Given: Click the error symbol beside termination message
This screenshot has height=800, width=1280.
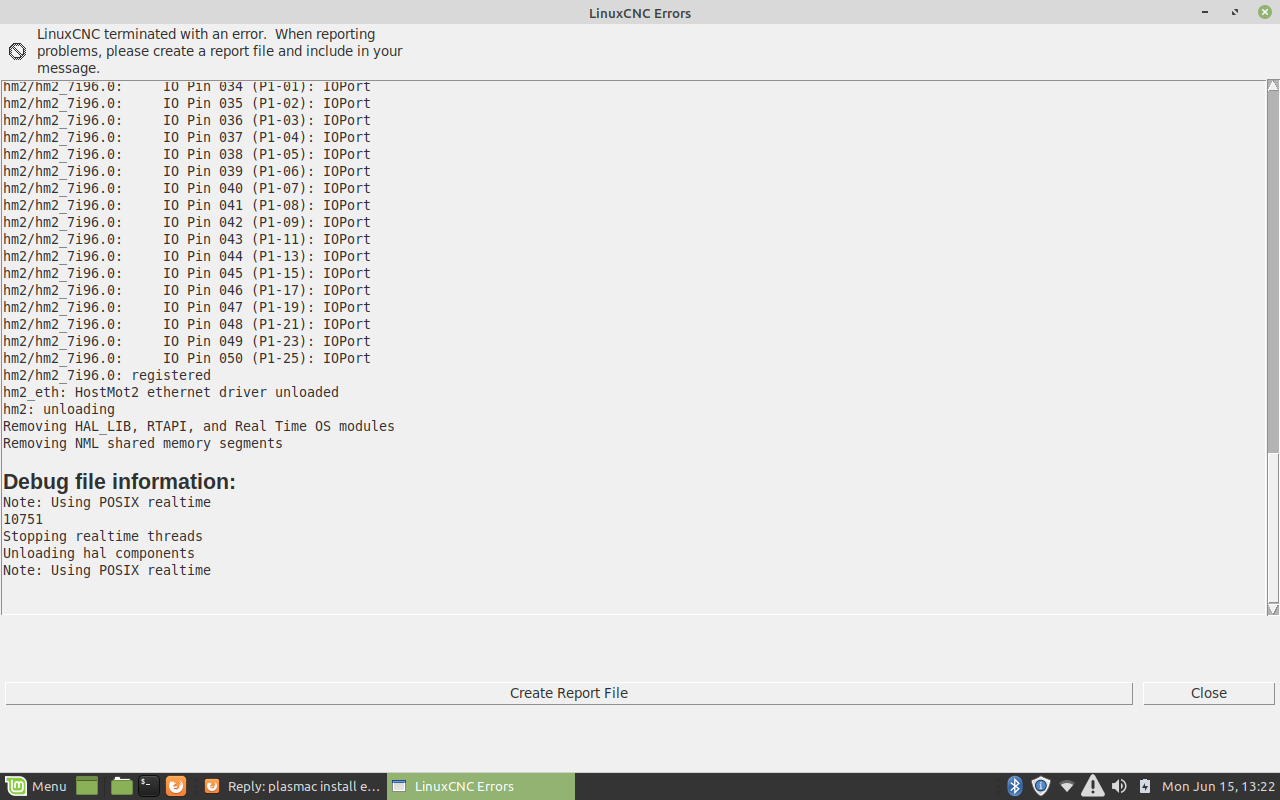Looking at the screenshot, I should (x=17, y=51).
